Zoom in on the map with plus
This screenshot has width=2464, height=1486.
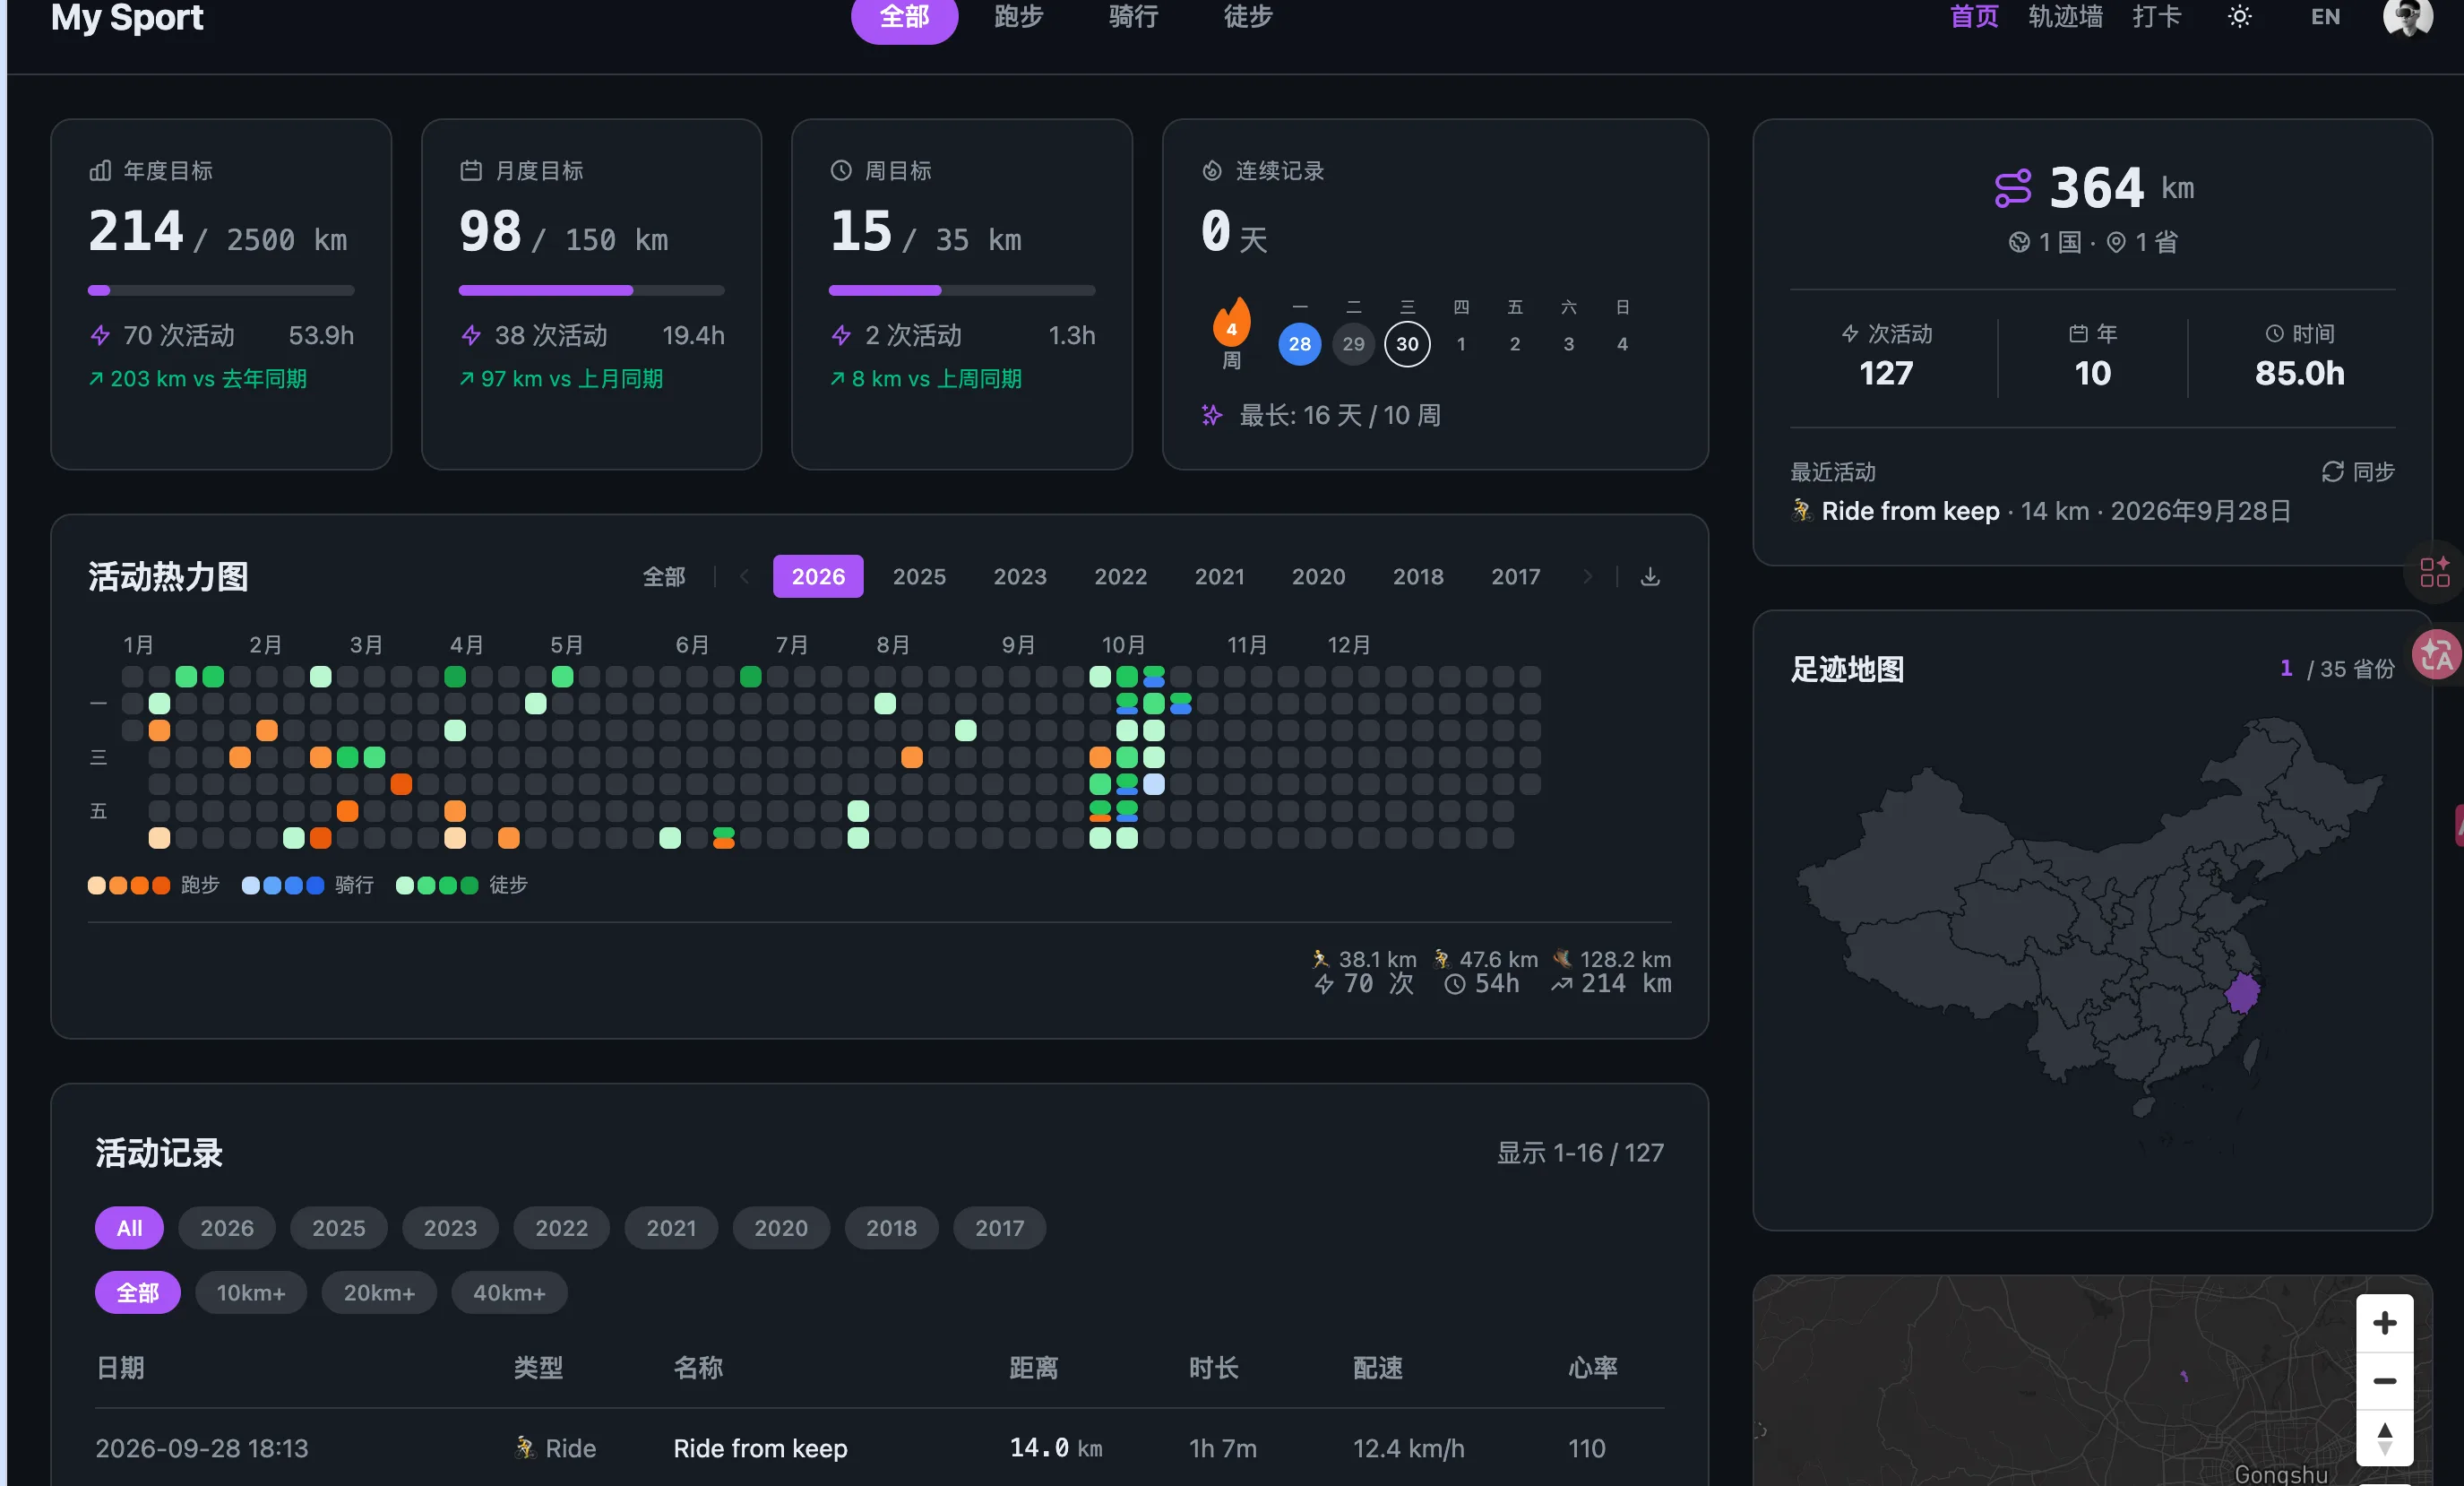2384,1323
